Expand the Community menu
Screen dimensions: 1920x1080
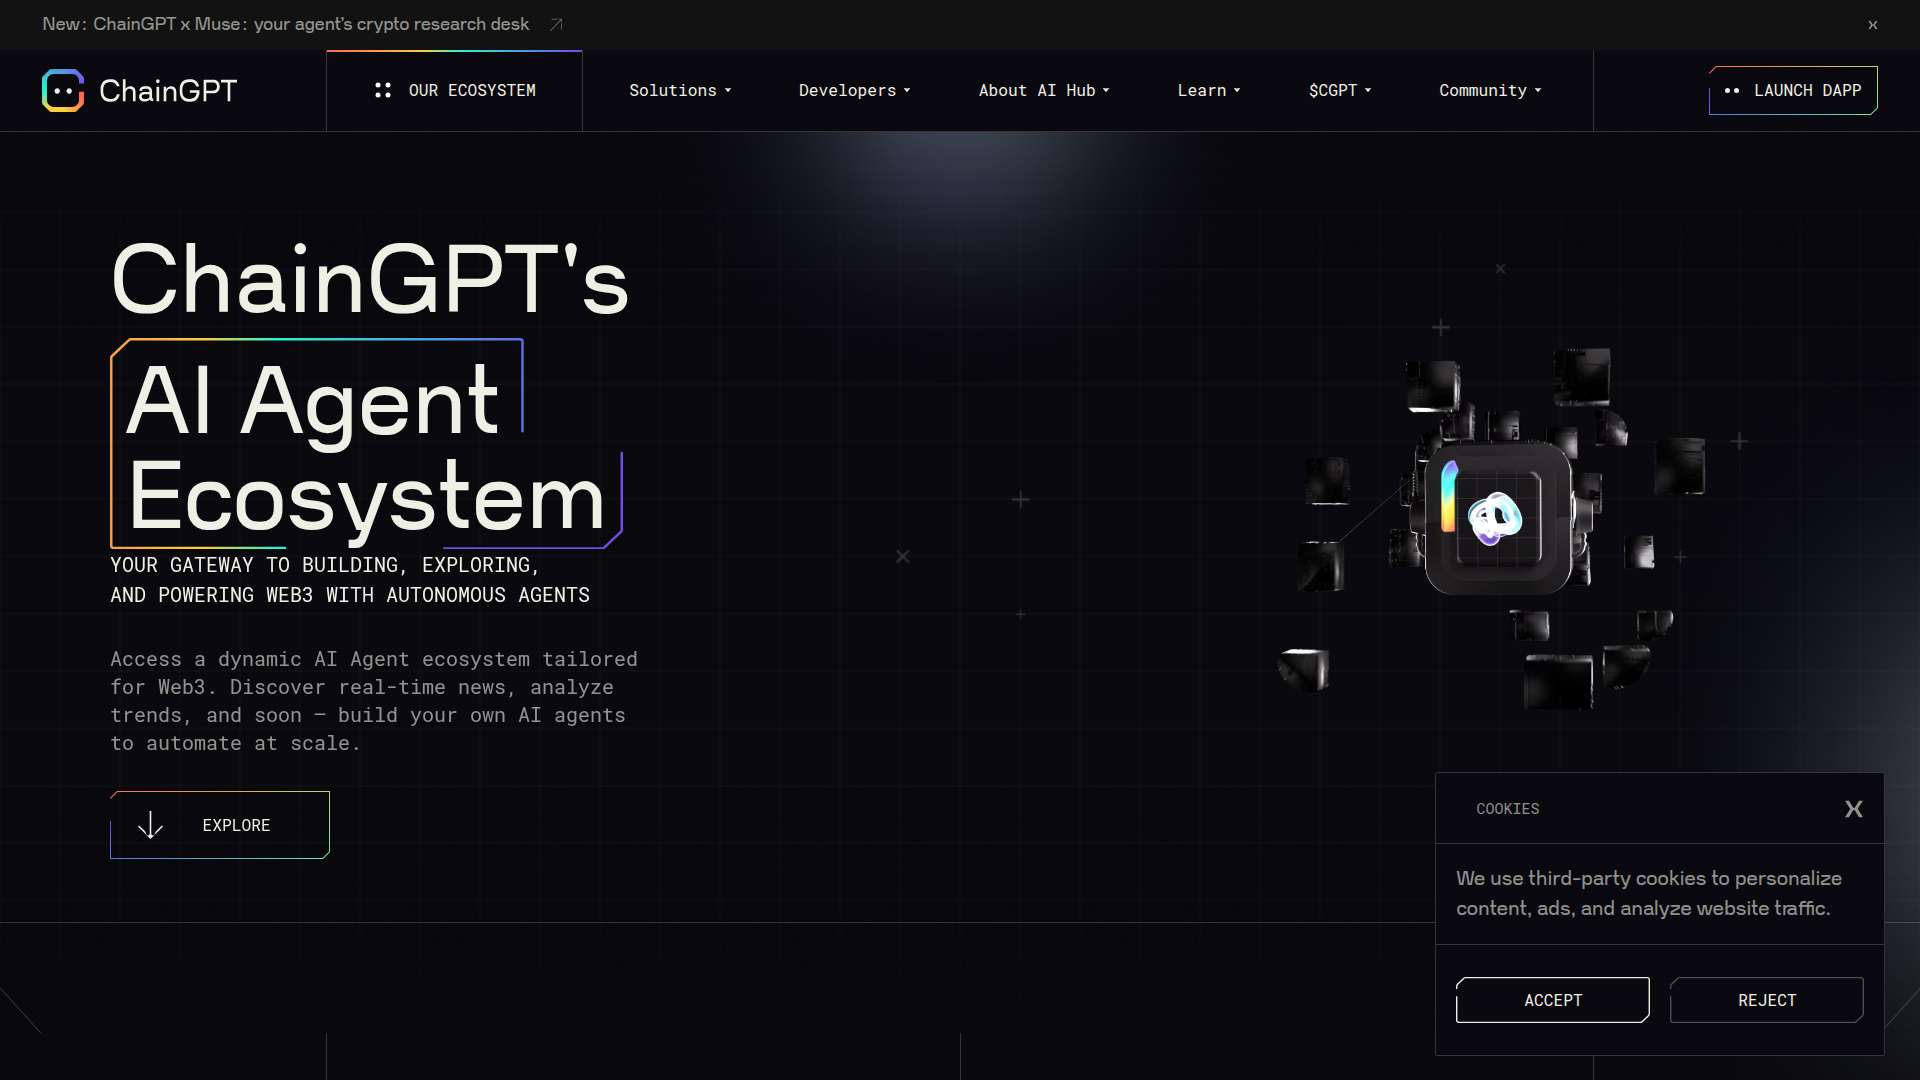pyautogui.click(x=1490, y=91)
